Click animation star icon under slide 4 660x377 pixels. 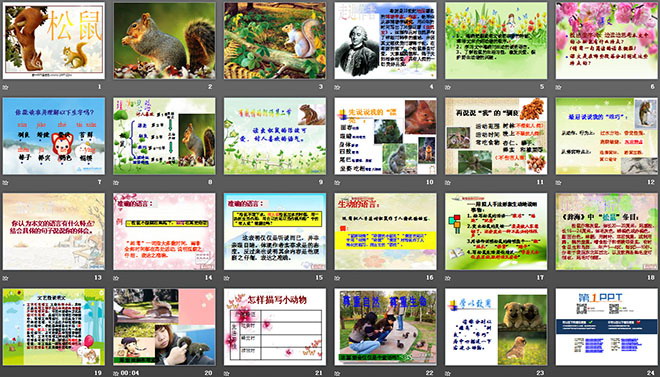[337, 87]
